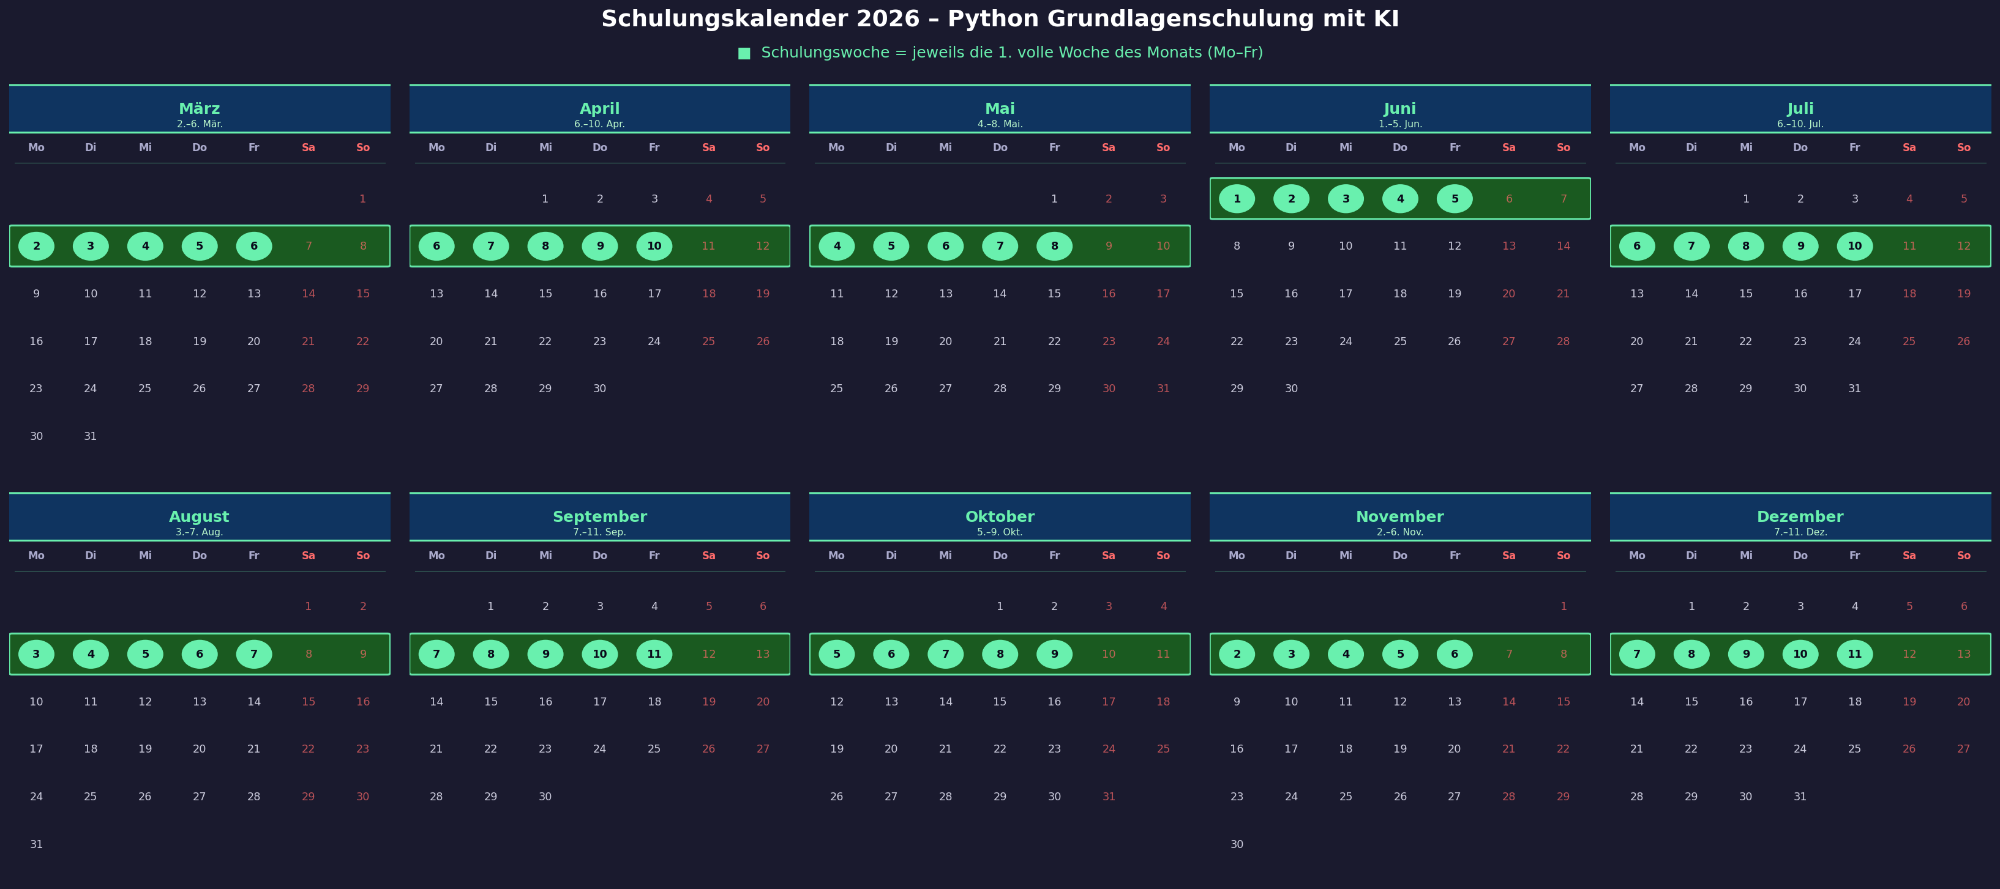2000x889 pixels.
Task: Choose highlighted day 4 in Mai
Action: pos(837,246)
